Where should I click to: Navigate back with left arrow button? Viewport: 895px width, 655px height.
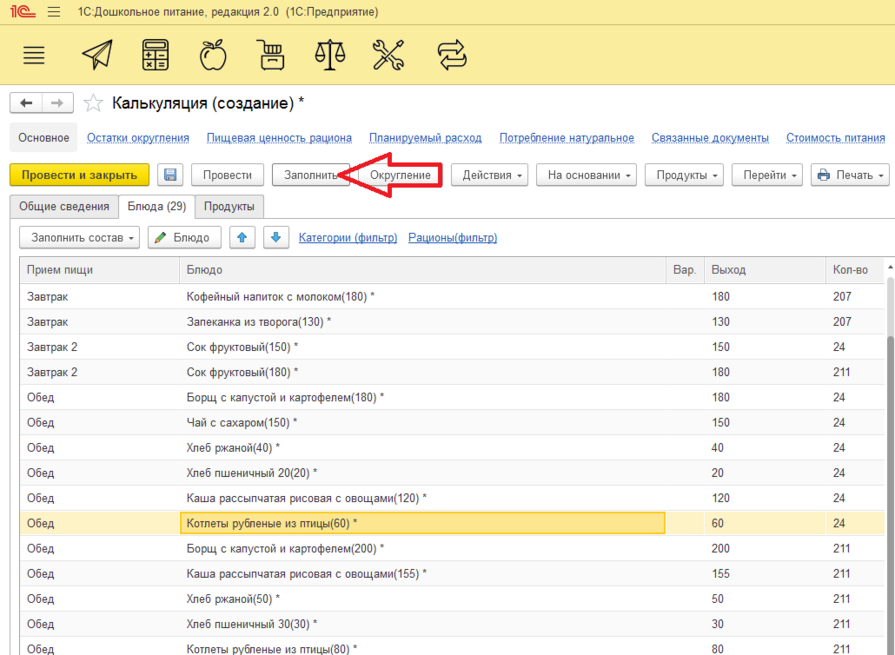click(x=26, y=103)
